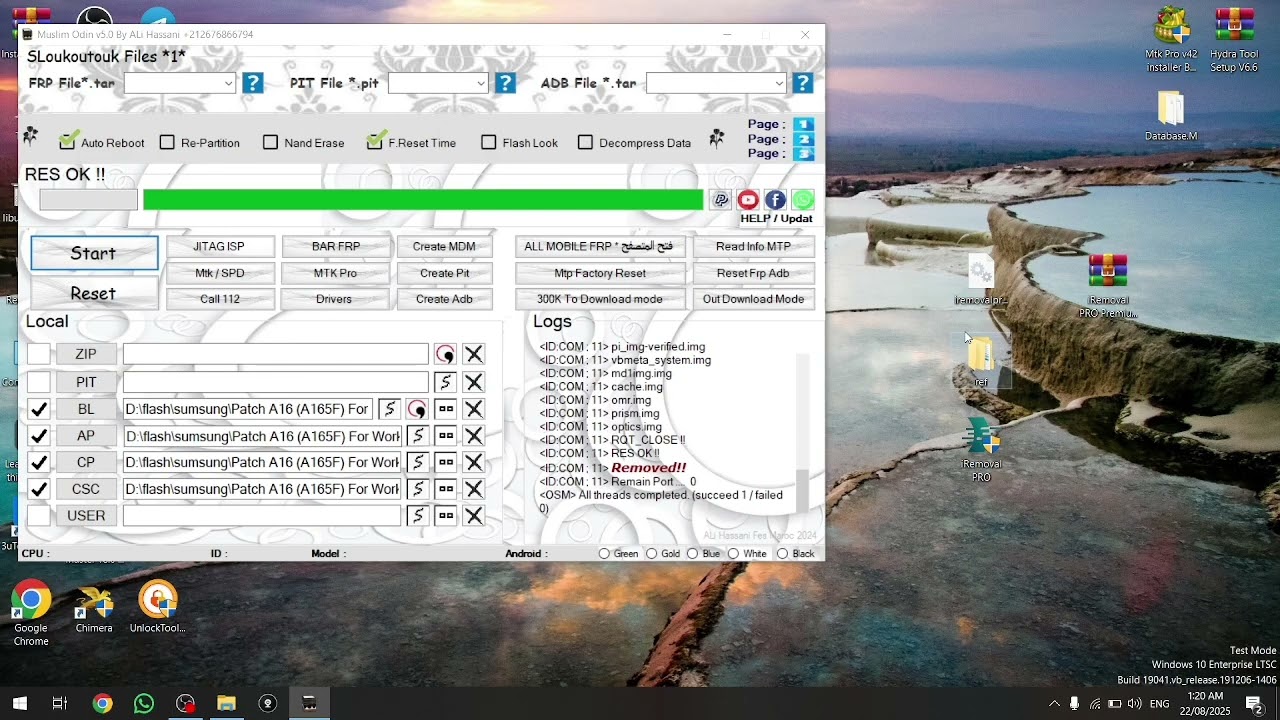Click the S-shaped icon in the BL row
This screenshot has width=1280, height=720.
point(389,409)
